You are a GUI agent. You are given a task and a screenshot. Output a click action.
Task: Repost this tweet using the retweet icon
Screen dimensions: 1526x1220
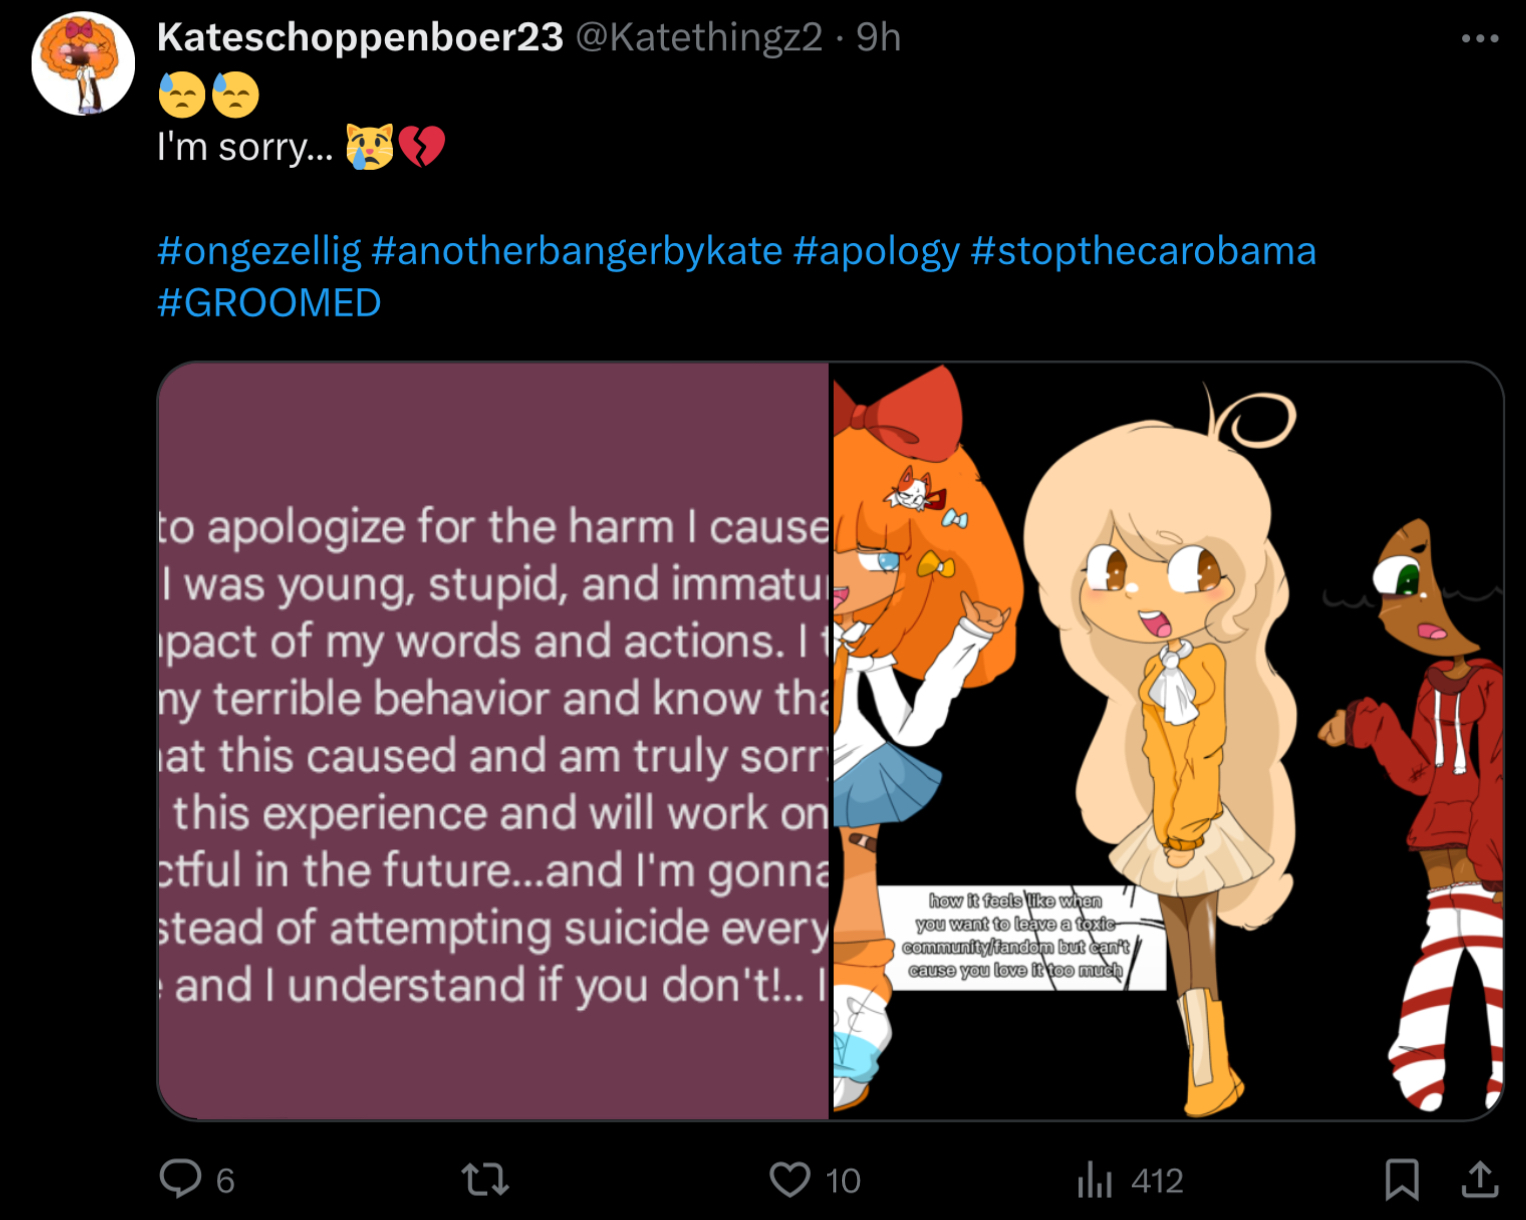click(486, 1180)
